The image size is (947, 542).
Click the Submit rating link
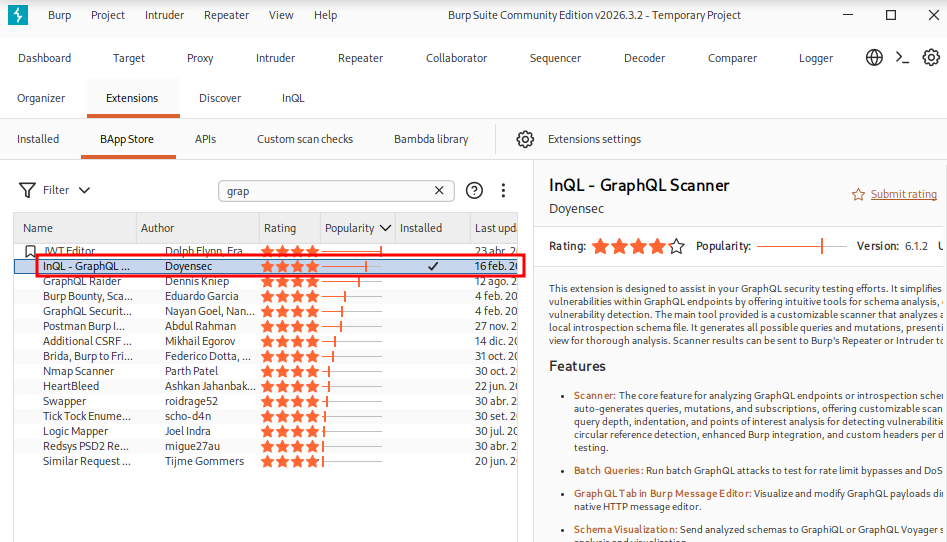coord(904,194)
